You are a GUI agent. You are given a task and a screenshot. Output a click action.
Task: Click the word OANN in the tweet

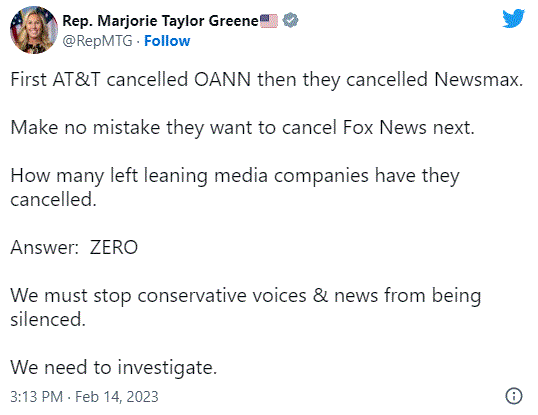click(x=222, y=80)
